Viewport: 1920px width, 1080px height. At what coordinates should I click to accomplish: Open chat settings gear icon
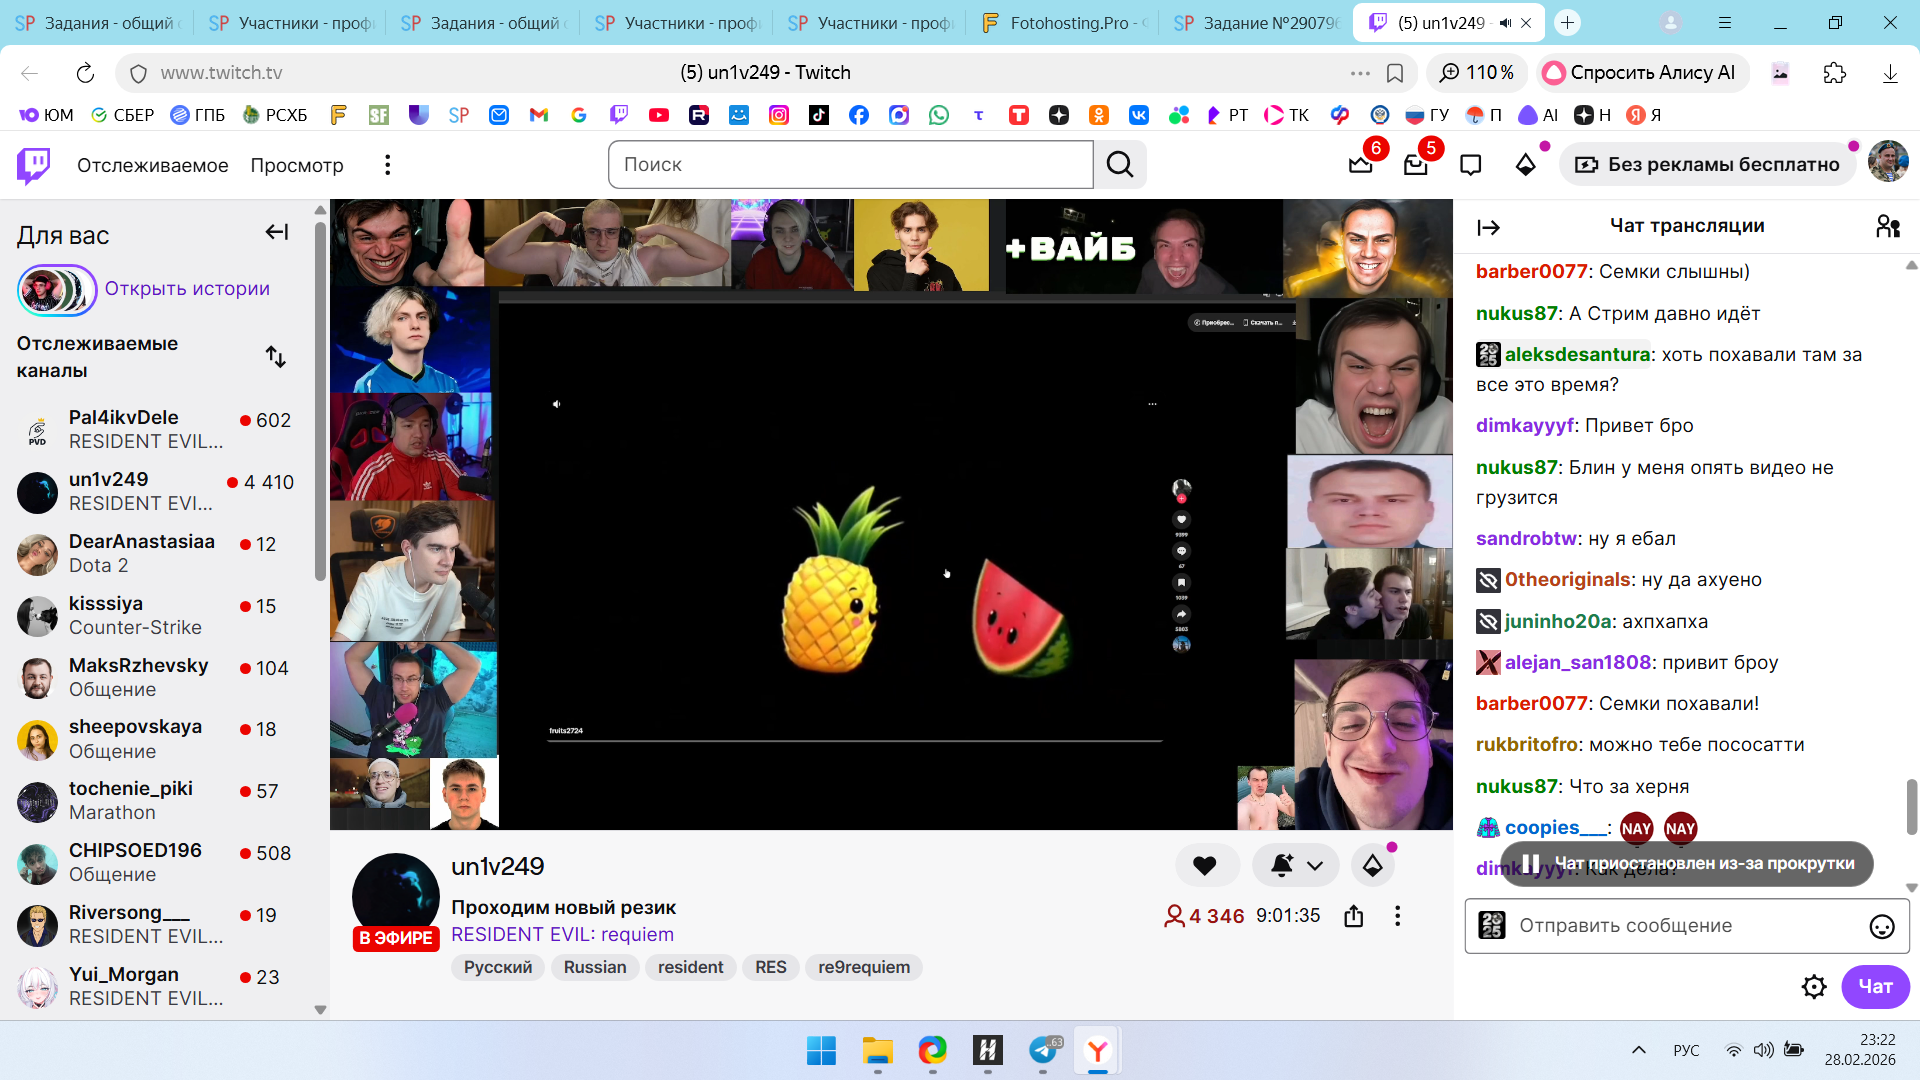(x=1813, y=987)
